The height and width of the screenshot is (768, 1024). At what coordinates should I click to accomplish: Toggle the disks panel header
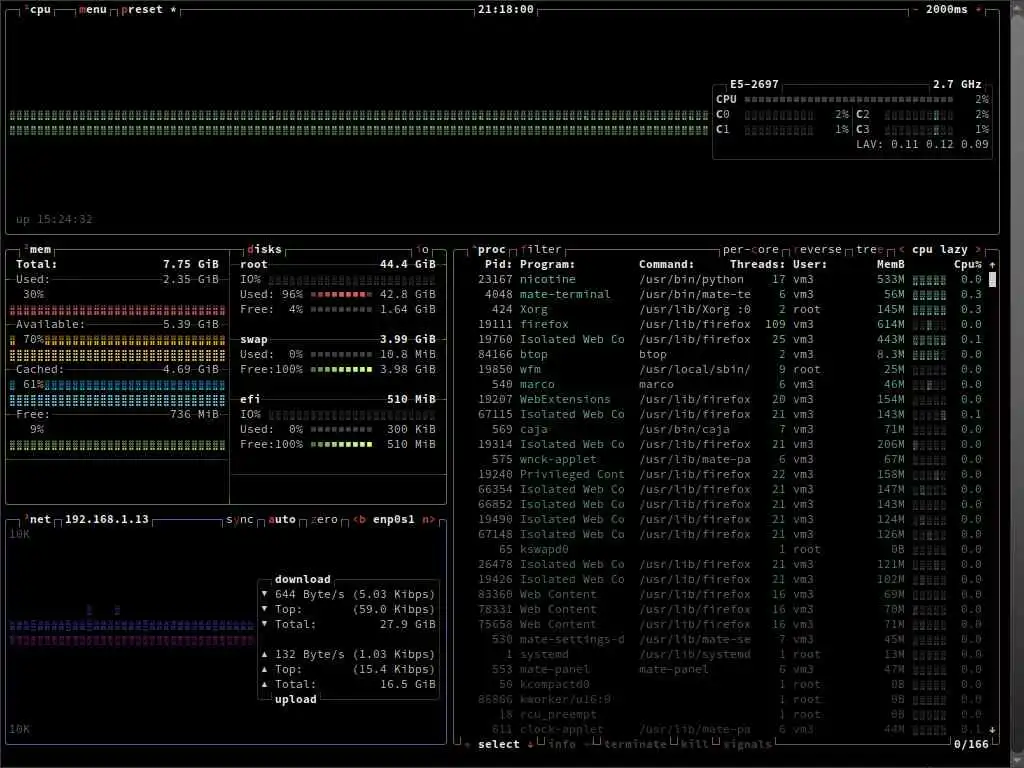click(x=264, y=249)
